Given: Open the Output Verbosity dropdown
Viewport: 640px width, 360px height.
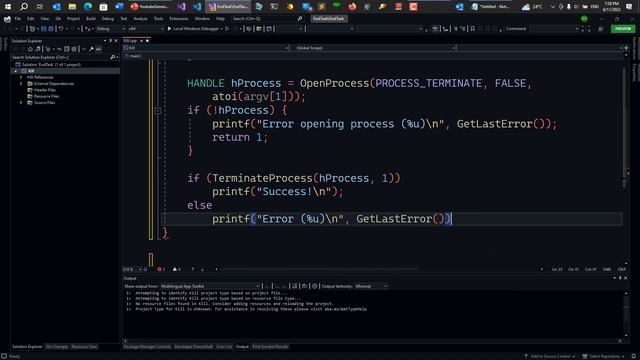Looking at the screenshot, I should click(371, 286).
